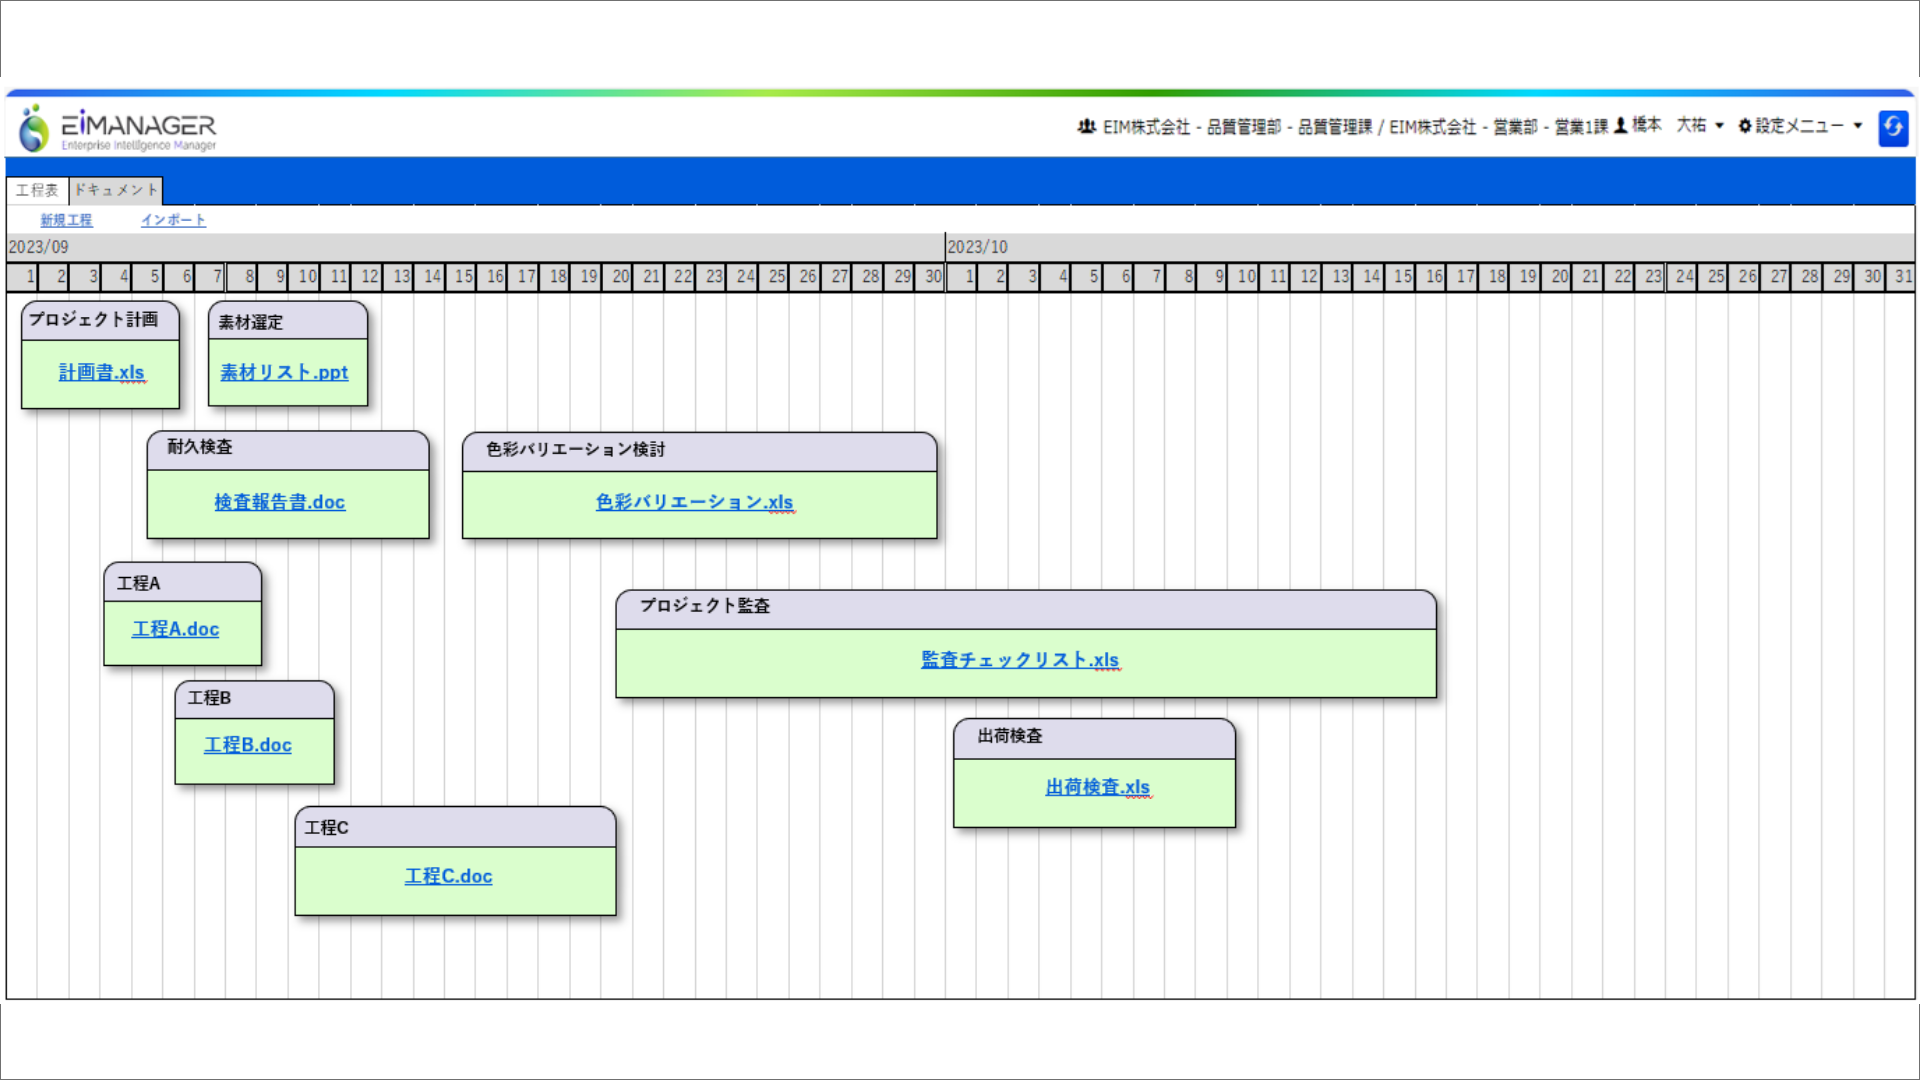Image resolution: width=1920 pixels, height=1080 pixels.
Task: Click the blue refresh icon button
Action: [1892, 127]
